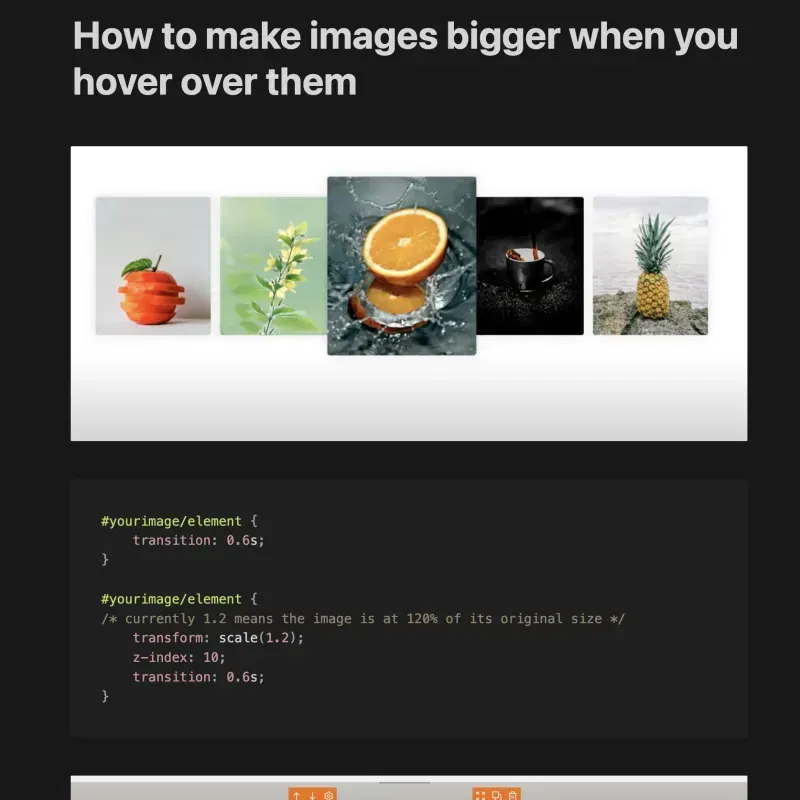
Task: Click the first #yourimage/element selector
Action: click(171, 521)
